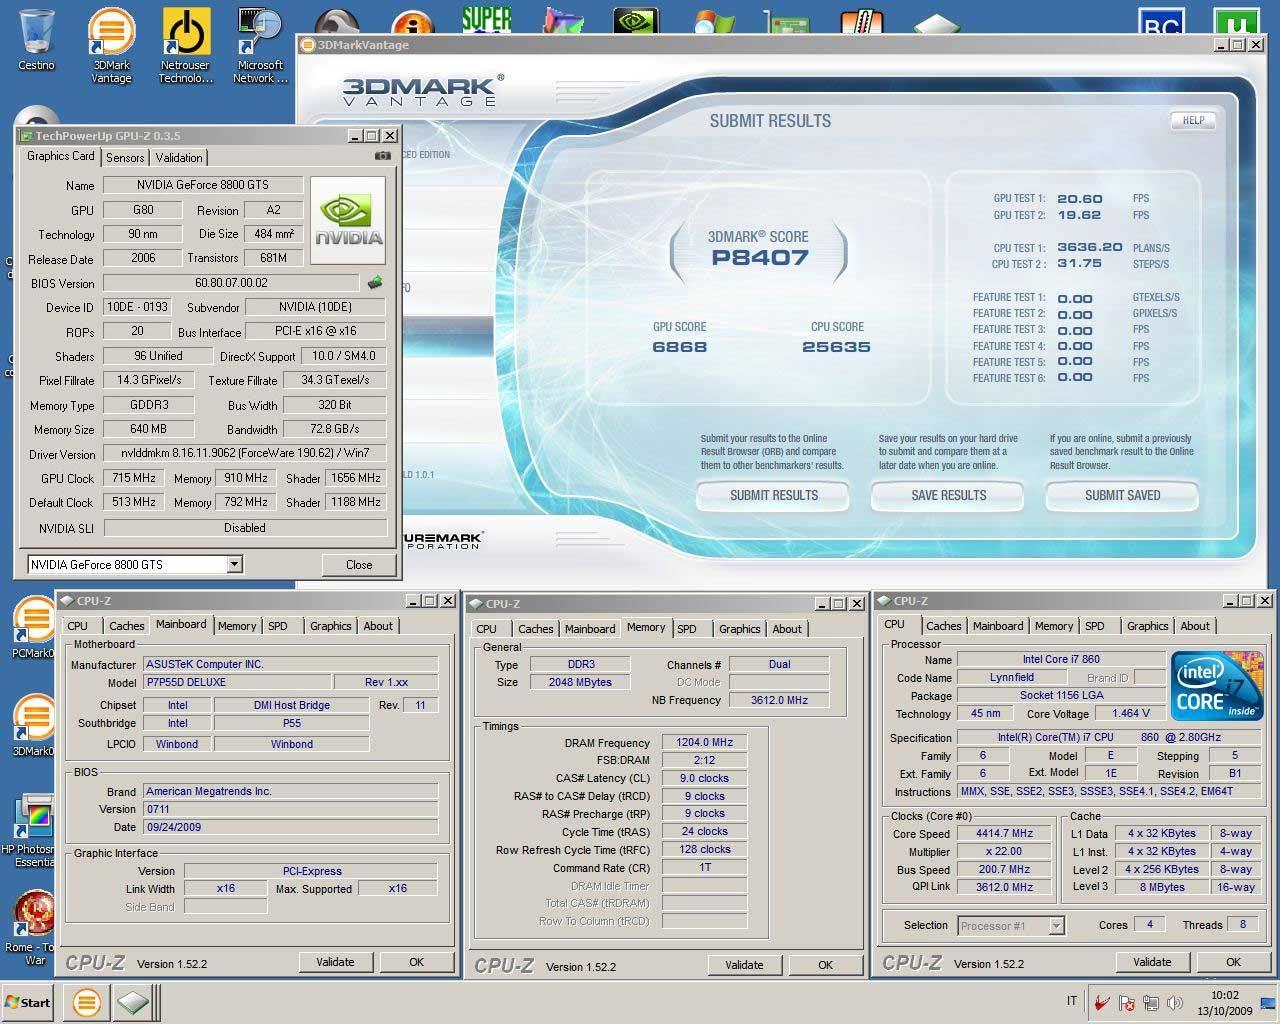1280x1024 pixels.
Task: Click the red checkmark tray icon
Action: 1102,1003
